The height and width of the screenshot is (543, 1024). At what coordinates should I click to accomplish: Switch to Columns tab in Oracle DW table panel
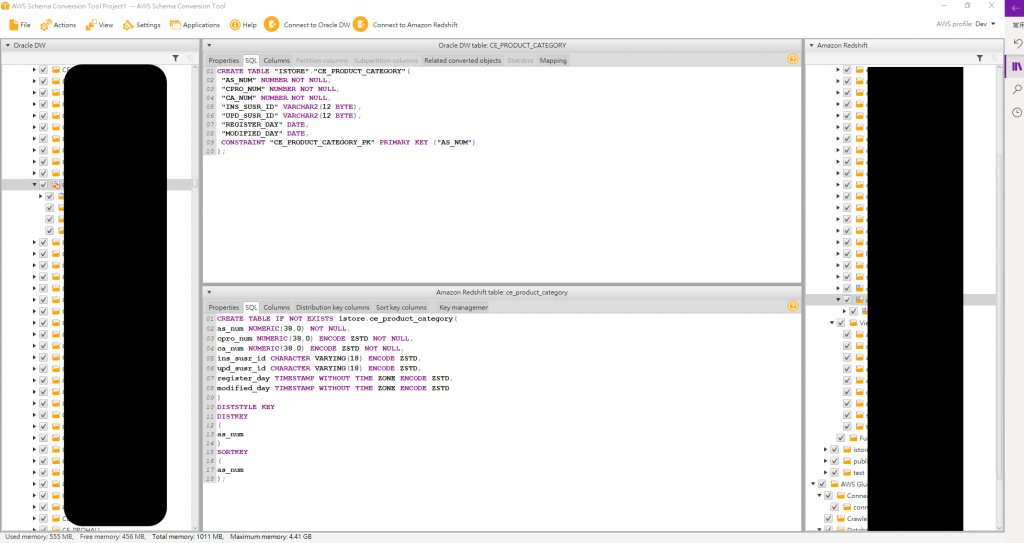click(276, 60)
